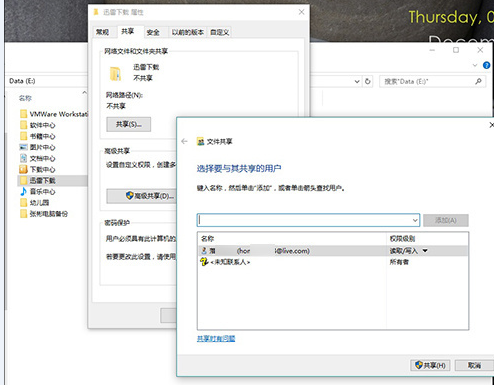Click the user icon of the live.com row

[x=204, y=251]
